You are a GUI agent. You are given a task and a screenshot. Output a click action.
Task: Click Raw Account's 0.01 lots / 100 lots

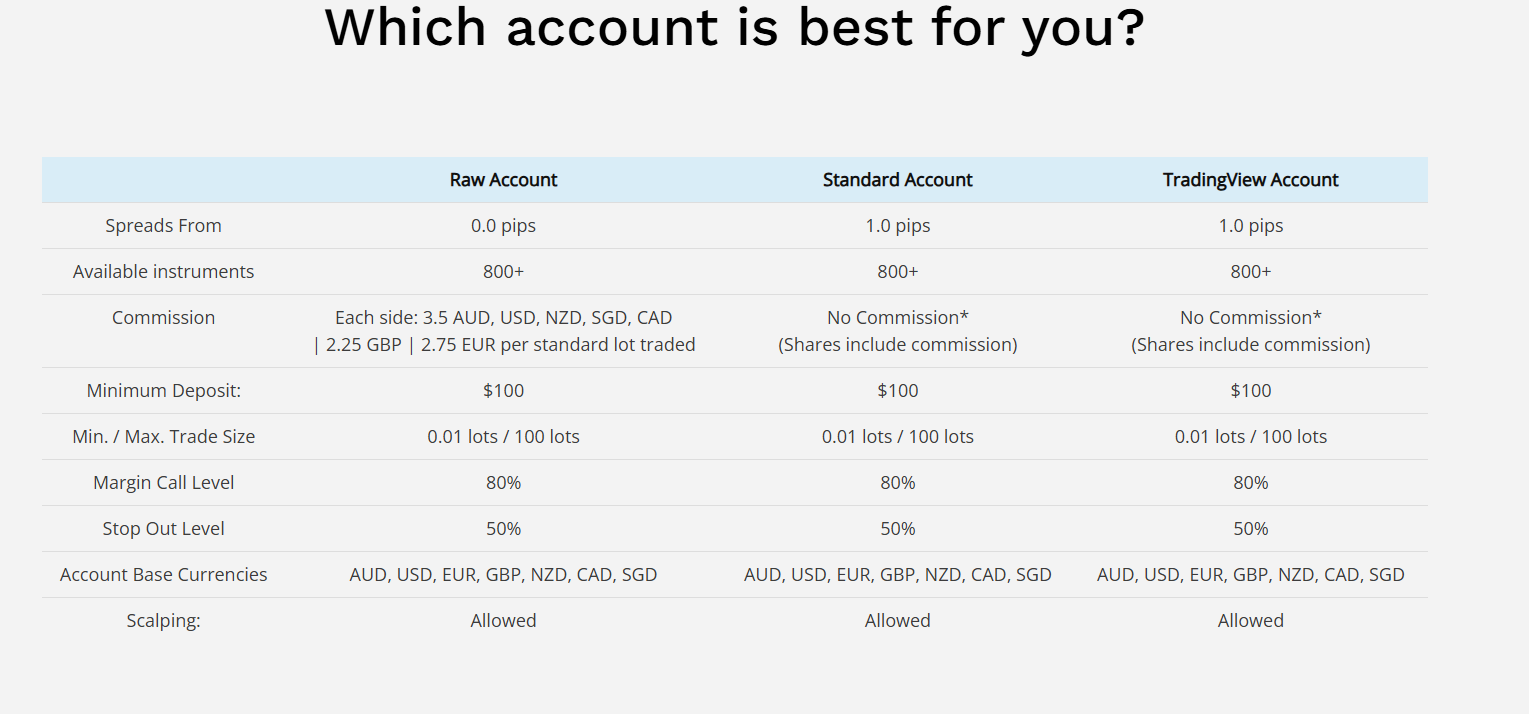pos(503,437)
